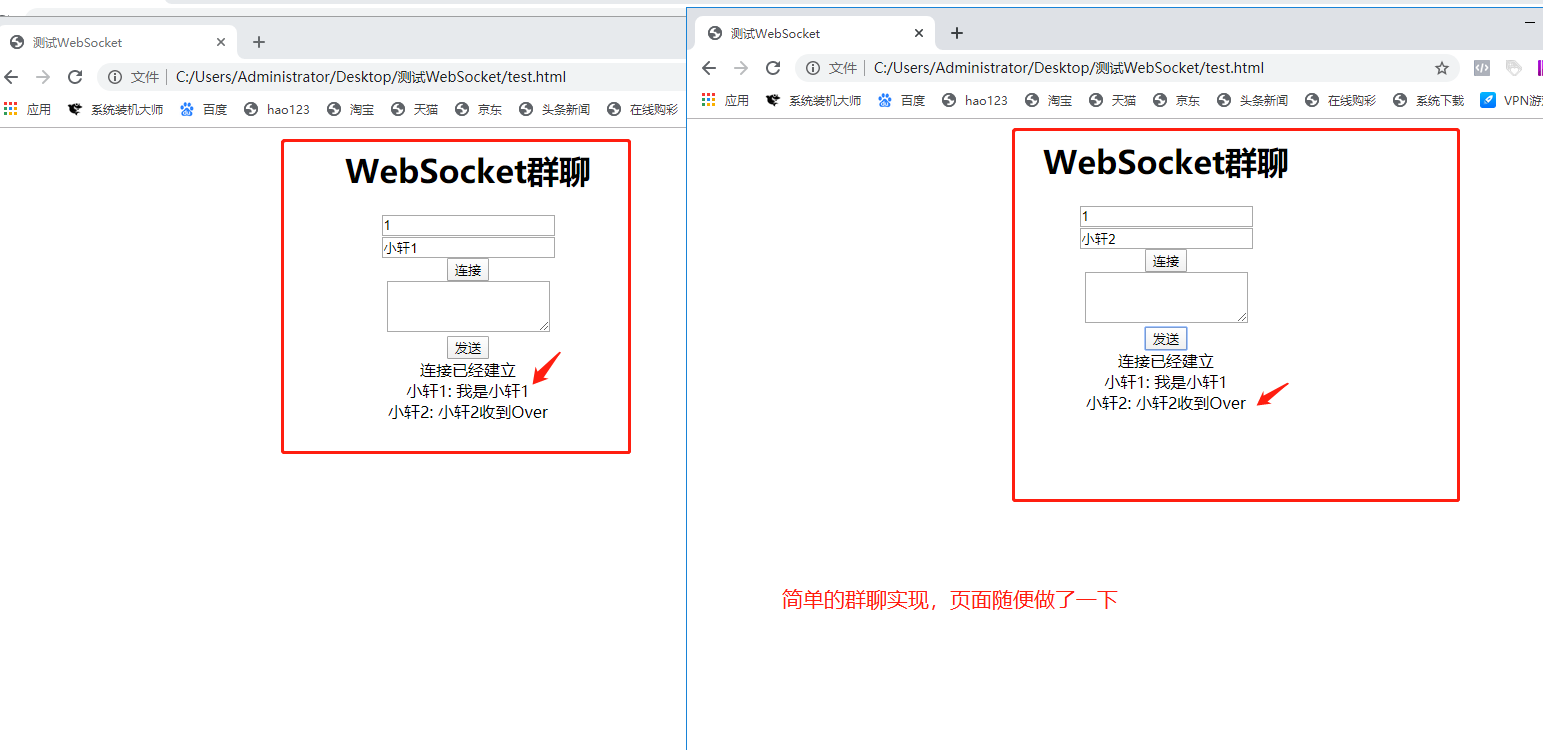
Task: Refresh the page in left window
Action: point(75,76)
